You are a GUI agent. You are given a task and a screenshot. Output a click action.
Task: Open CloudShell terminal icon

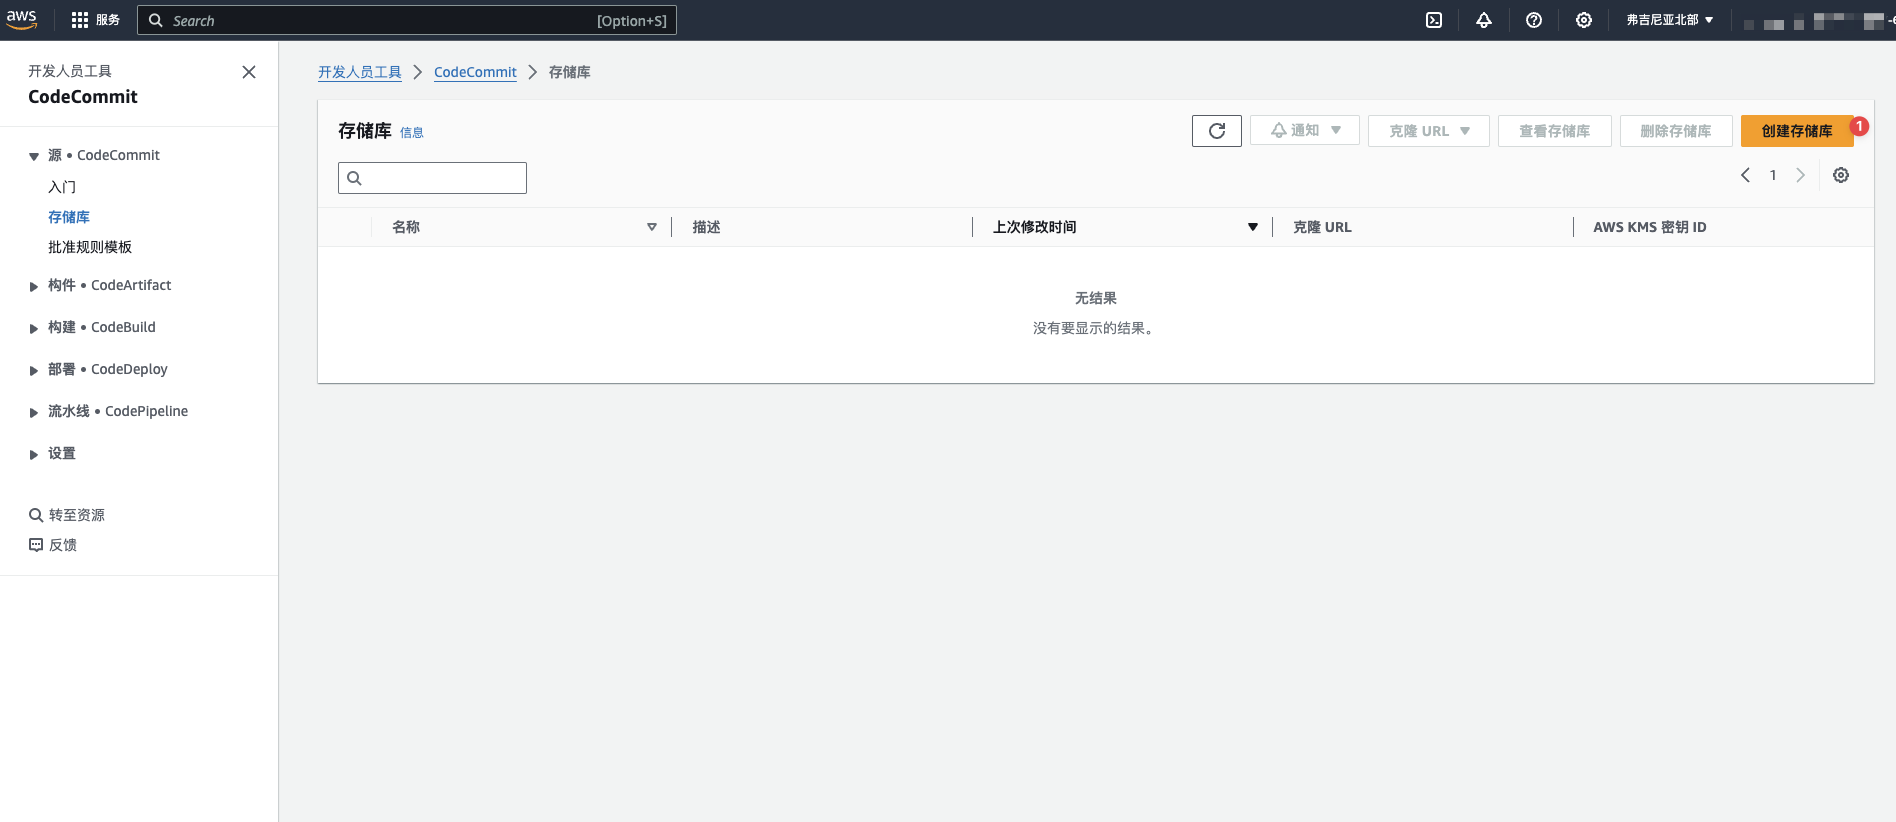tap(1434, 20)
